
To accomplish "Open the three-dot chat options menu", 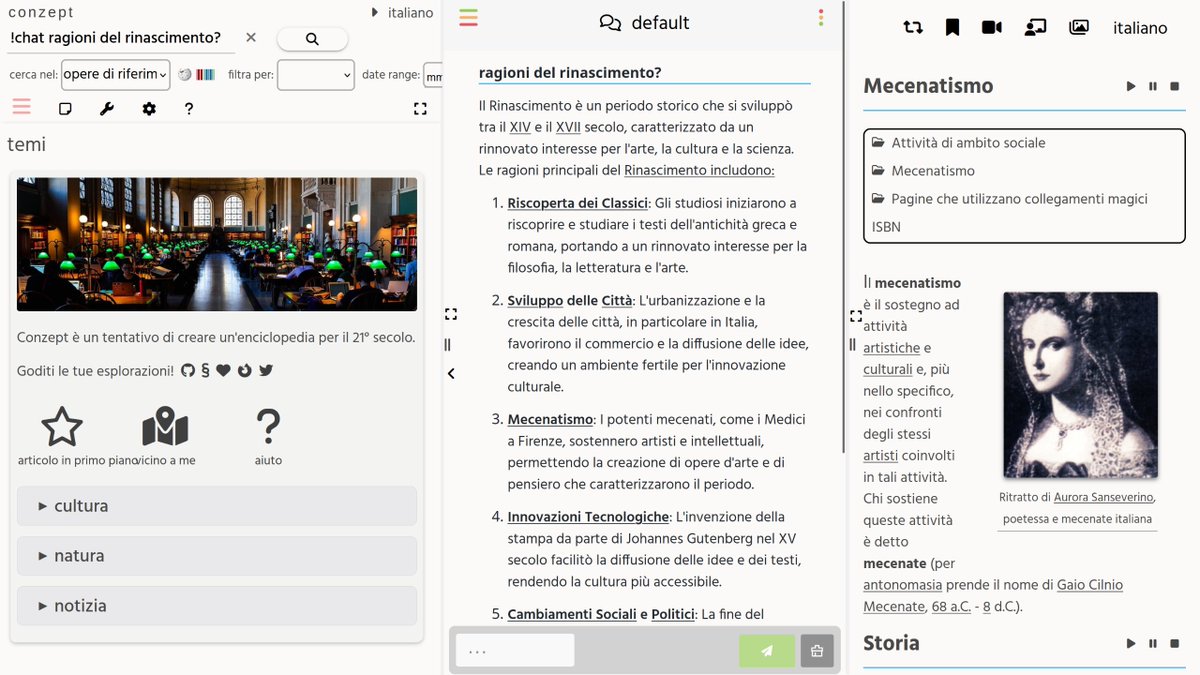I will point(821,18).
